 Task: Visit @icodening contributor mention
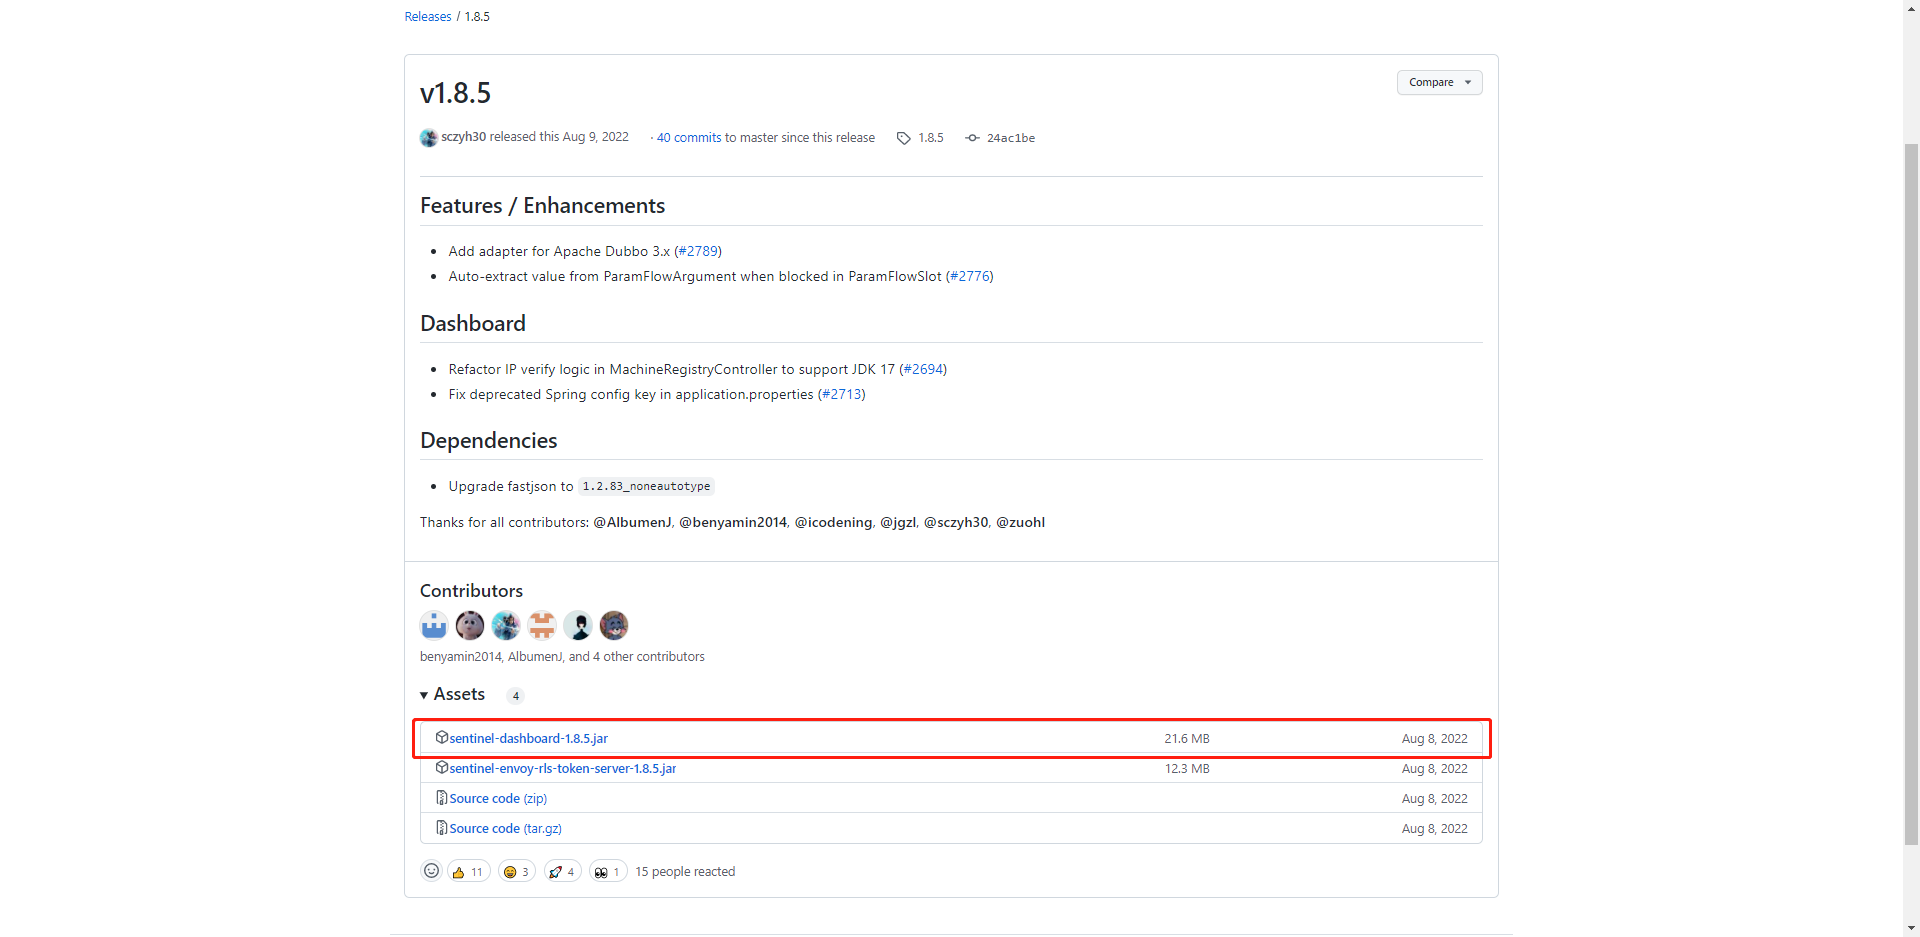(x=833, y=522)
